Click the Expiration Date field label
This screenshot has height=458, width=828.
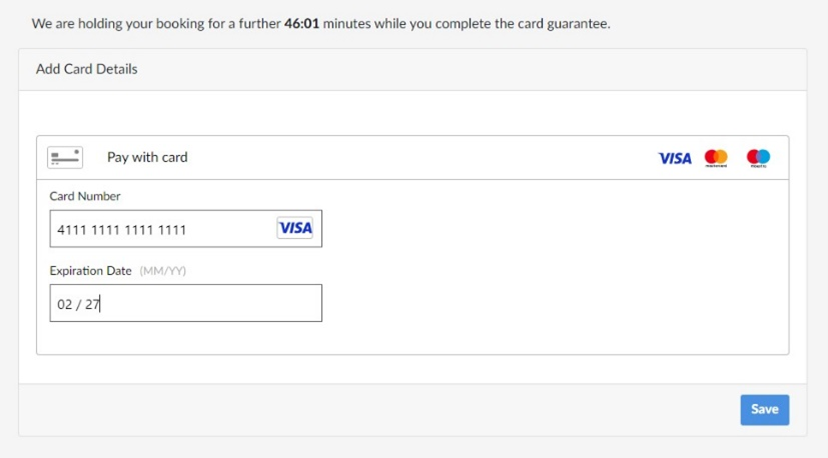pyautogui.click(x=91, y=271)
